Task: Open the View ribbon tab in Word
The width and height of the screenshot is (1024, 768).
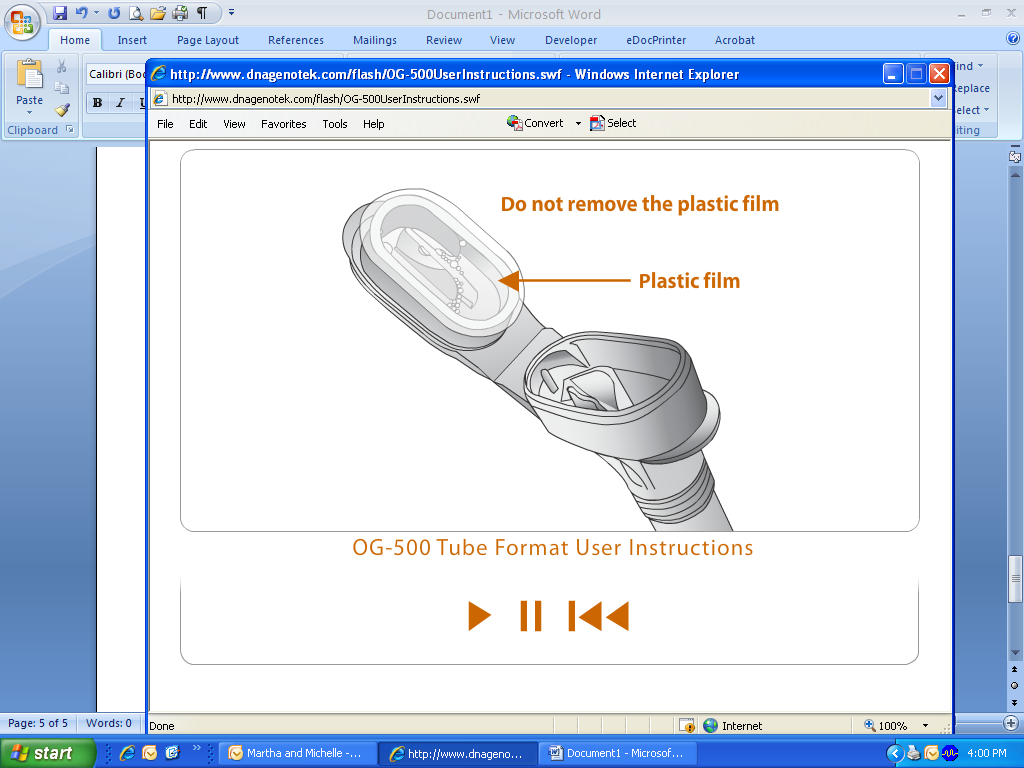Action: click(502, 40)
